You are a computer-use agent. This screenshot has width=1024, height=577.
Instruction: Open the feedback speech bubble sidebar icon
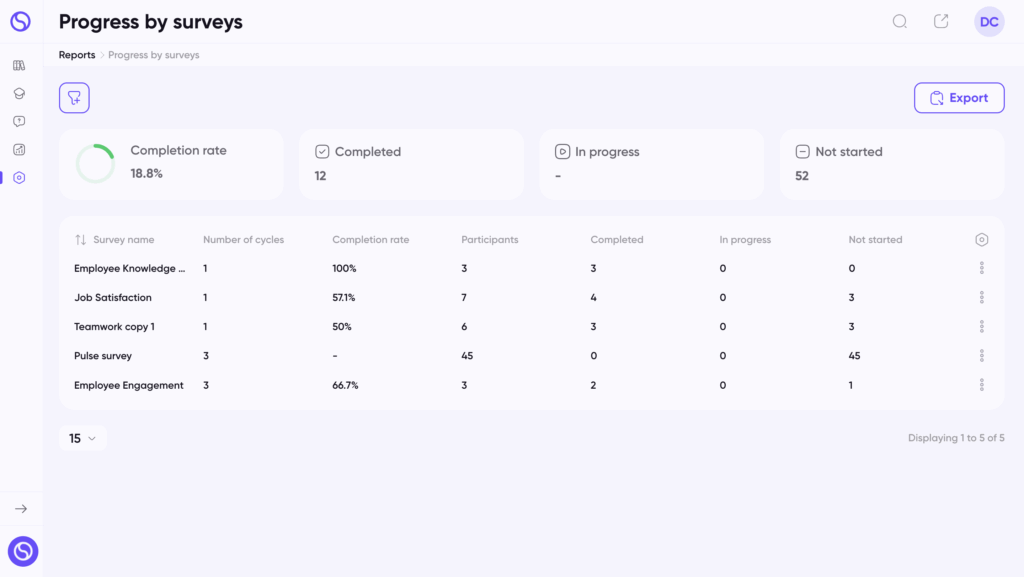[x=19, y=121]
